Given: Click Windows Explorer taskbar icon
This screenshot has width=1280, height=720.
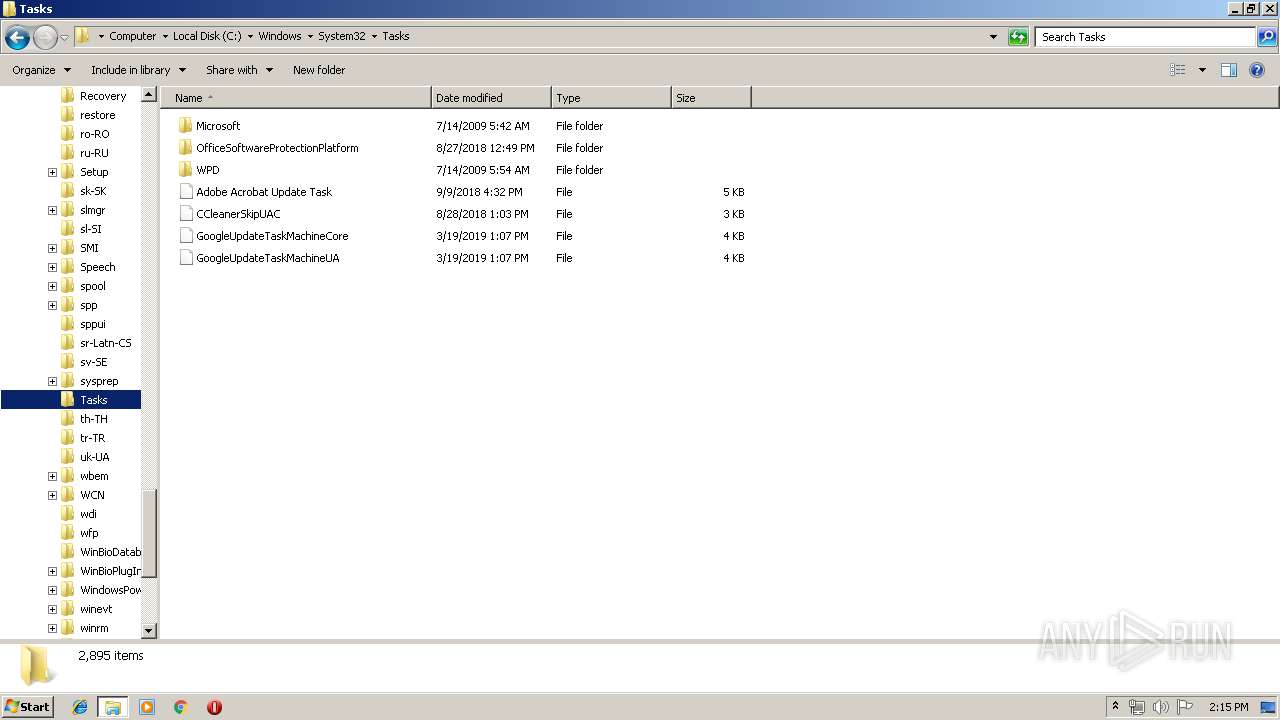Looking at the screenshot, I should [113, 707].
